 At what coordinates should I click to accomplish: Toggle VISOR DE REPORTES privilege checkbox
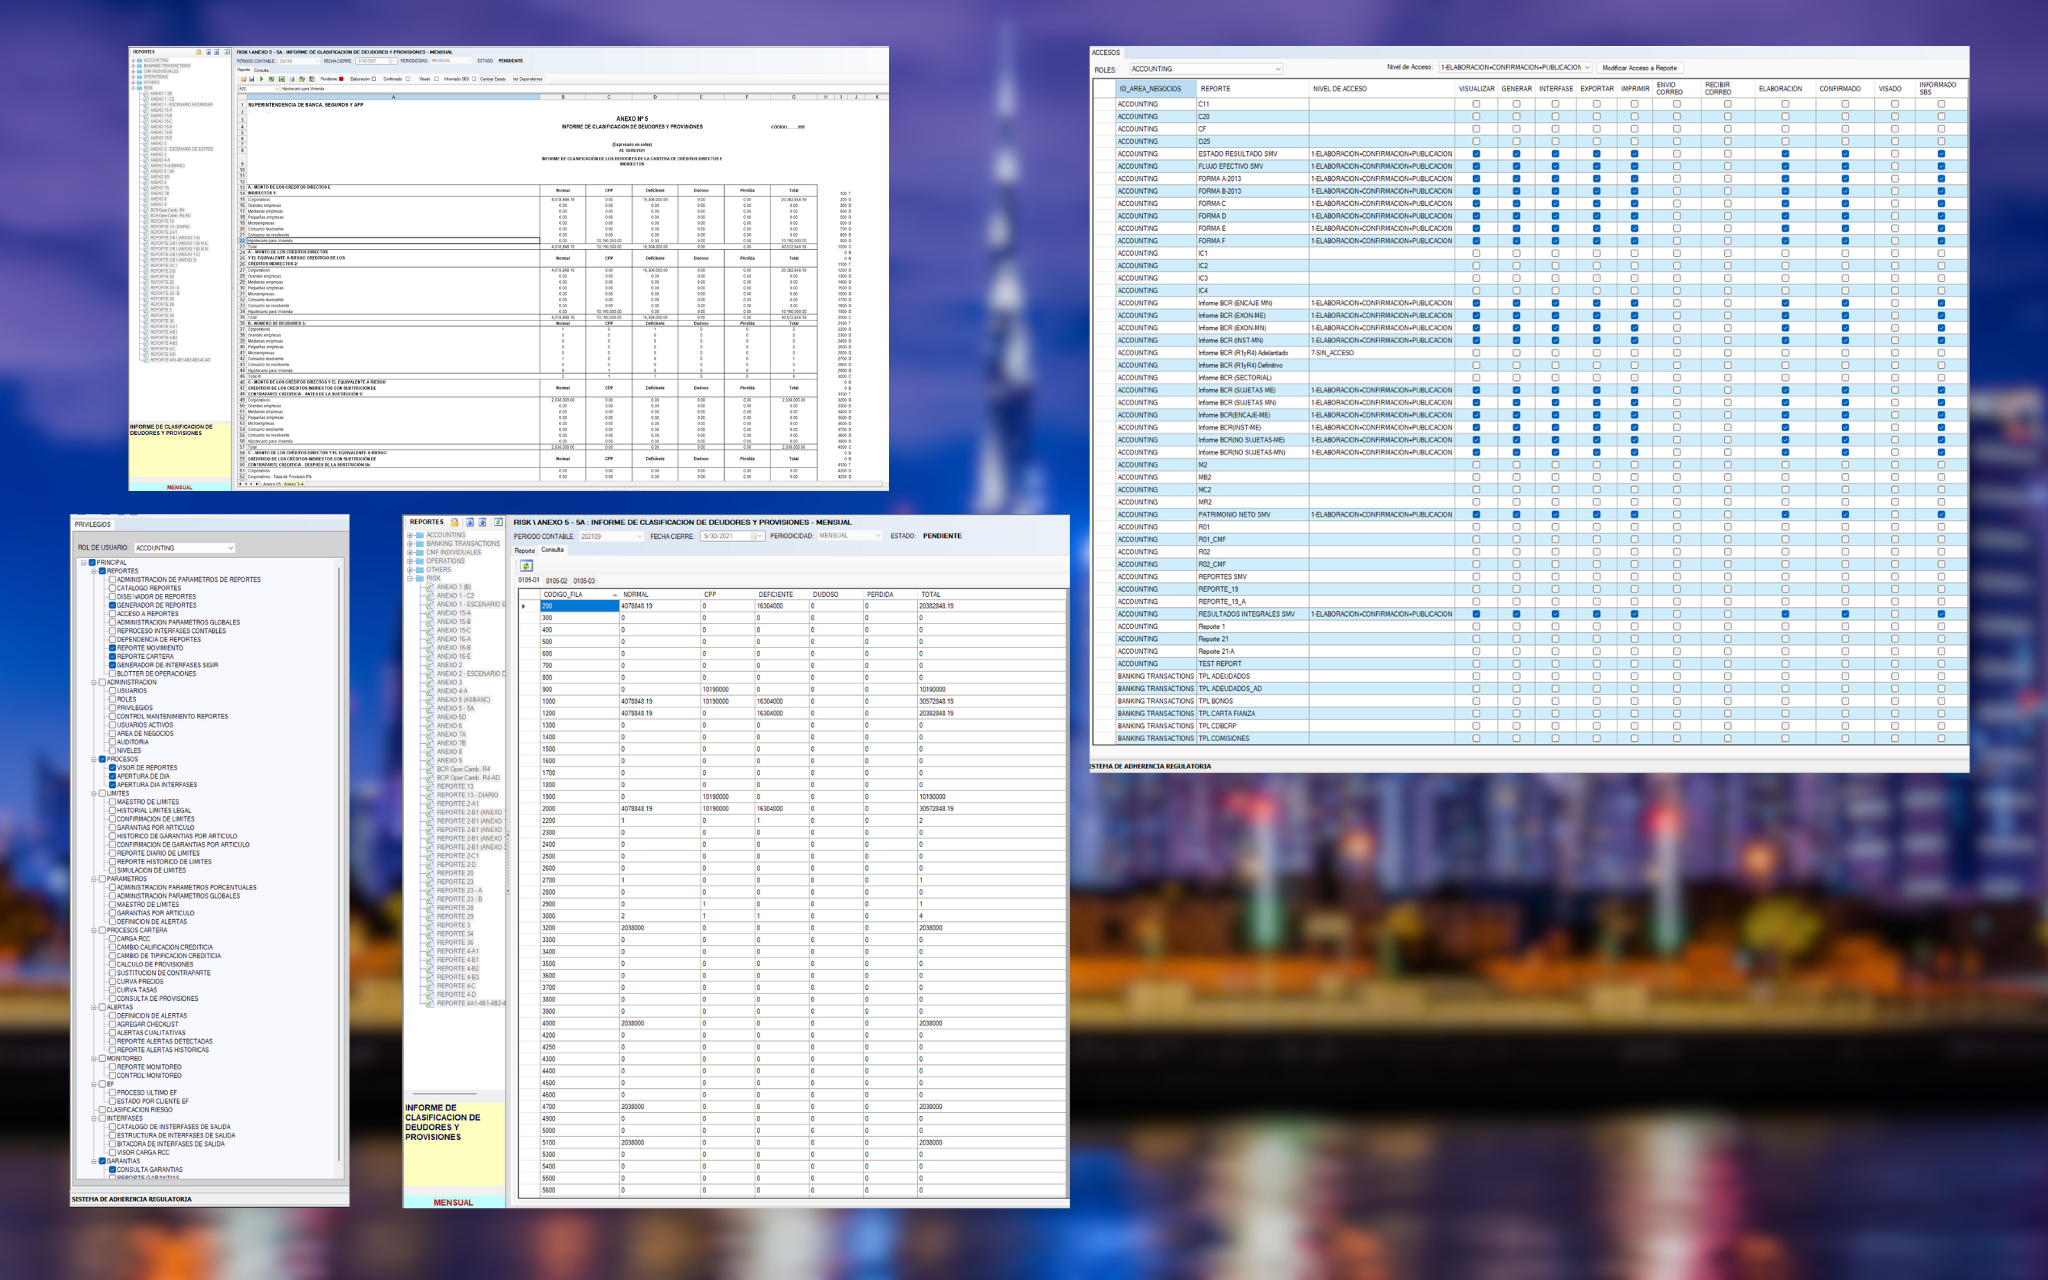(x=112, y=767)
